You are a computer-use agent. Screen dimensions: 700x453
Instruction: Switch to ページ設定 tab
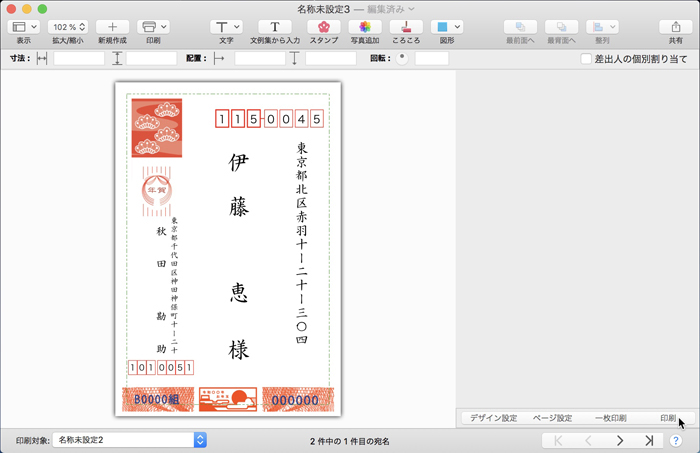point(552,418)
